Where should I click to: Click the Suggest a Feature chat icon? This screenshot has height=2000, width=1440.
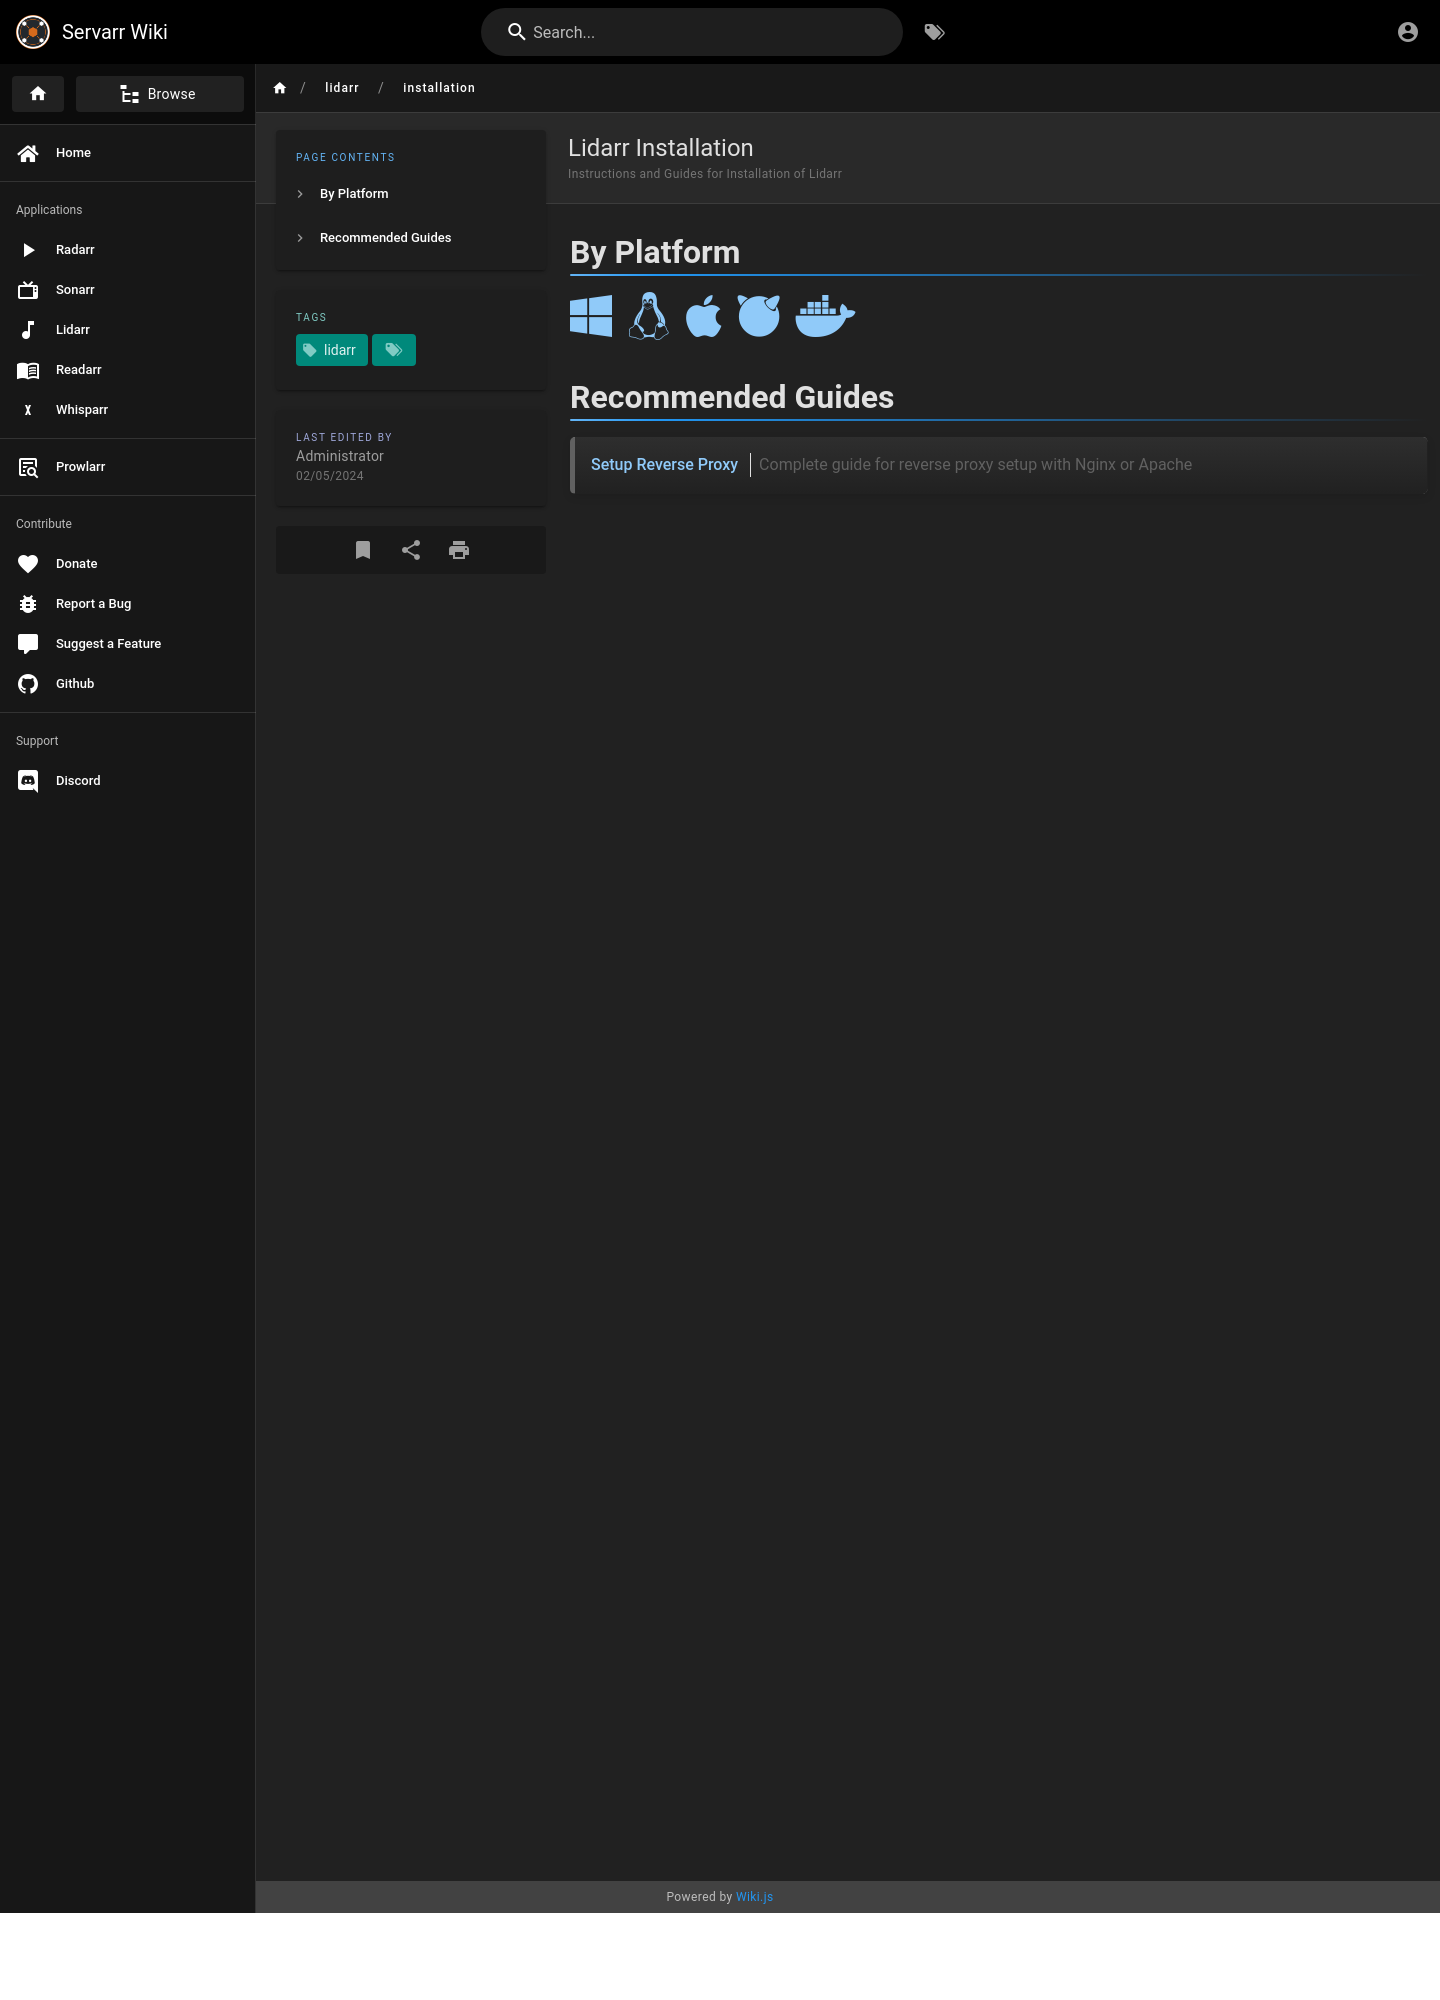[x=28, y=644]
